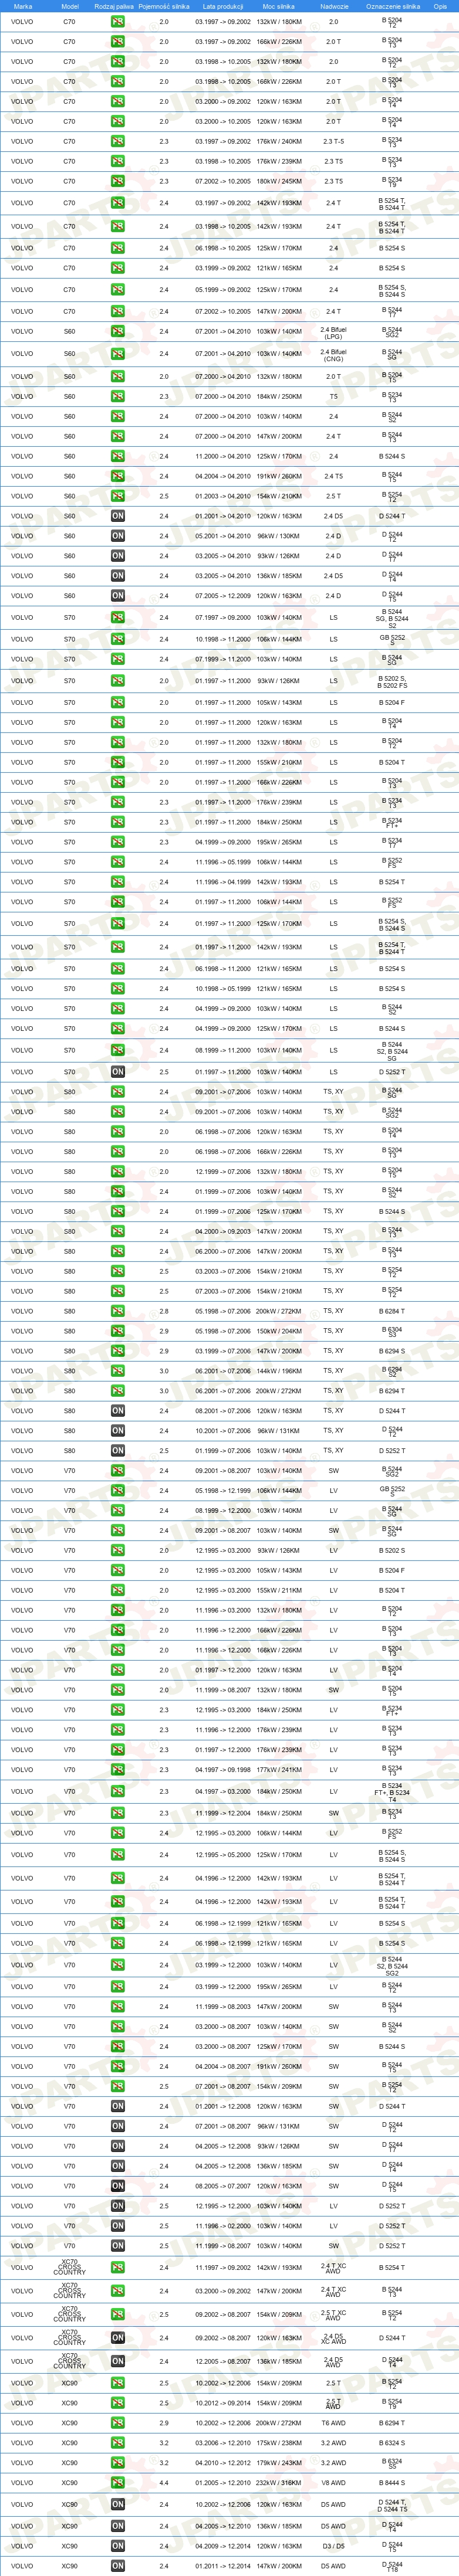The height and width of the screenshot is (2576, 459).
Task: Click petrol icon in XC90 T6 AWD row
Action: (x=117, y=2423)
